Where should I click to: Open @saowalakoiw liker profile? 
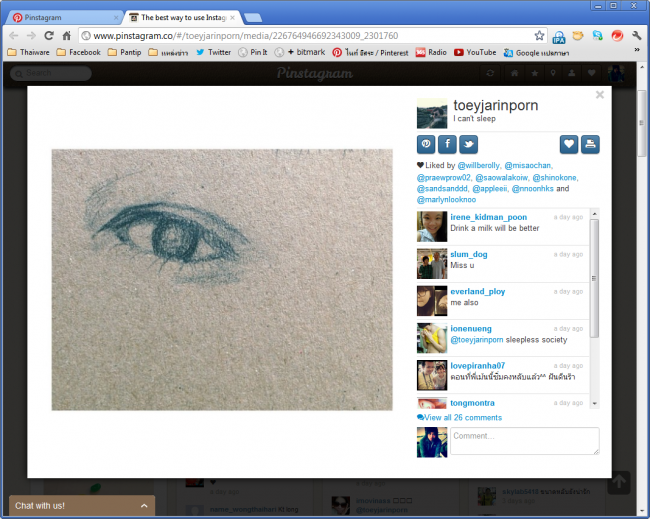(x=502, y=177)
